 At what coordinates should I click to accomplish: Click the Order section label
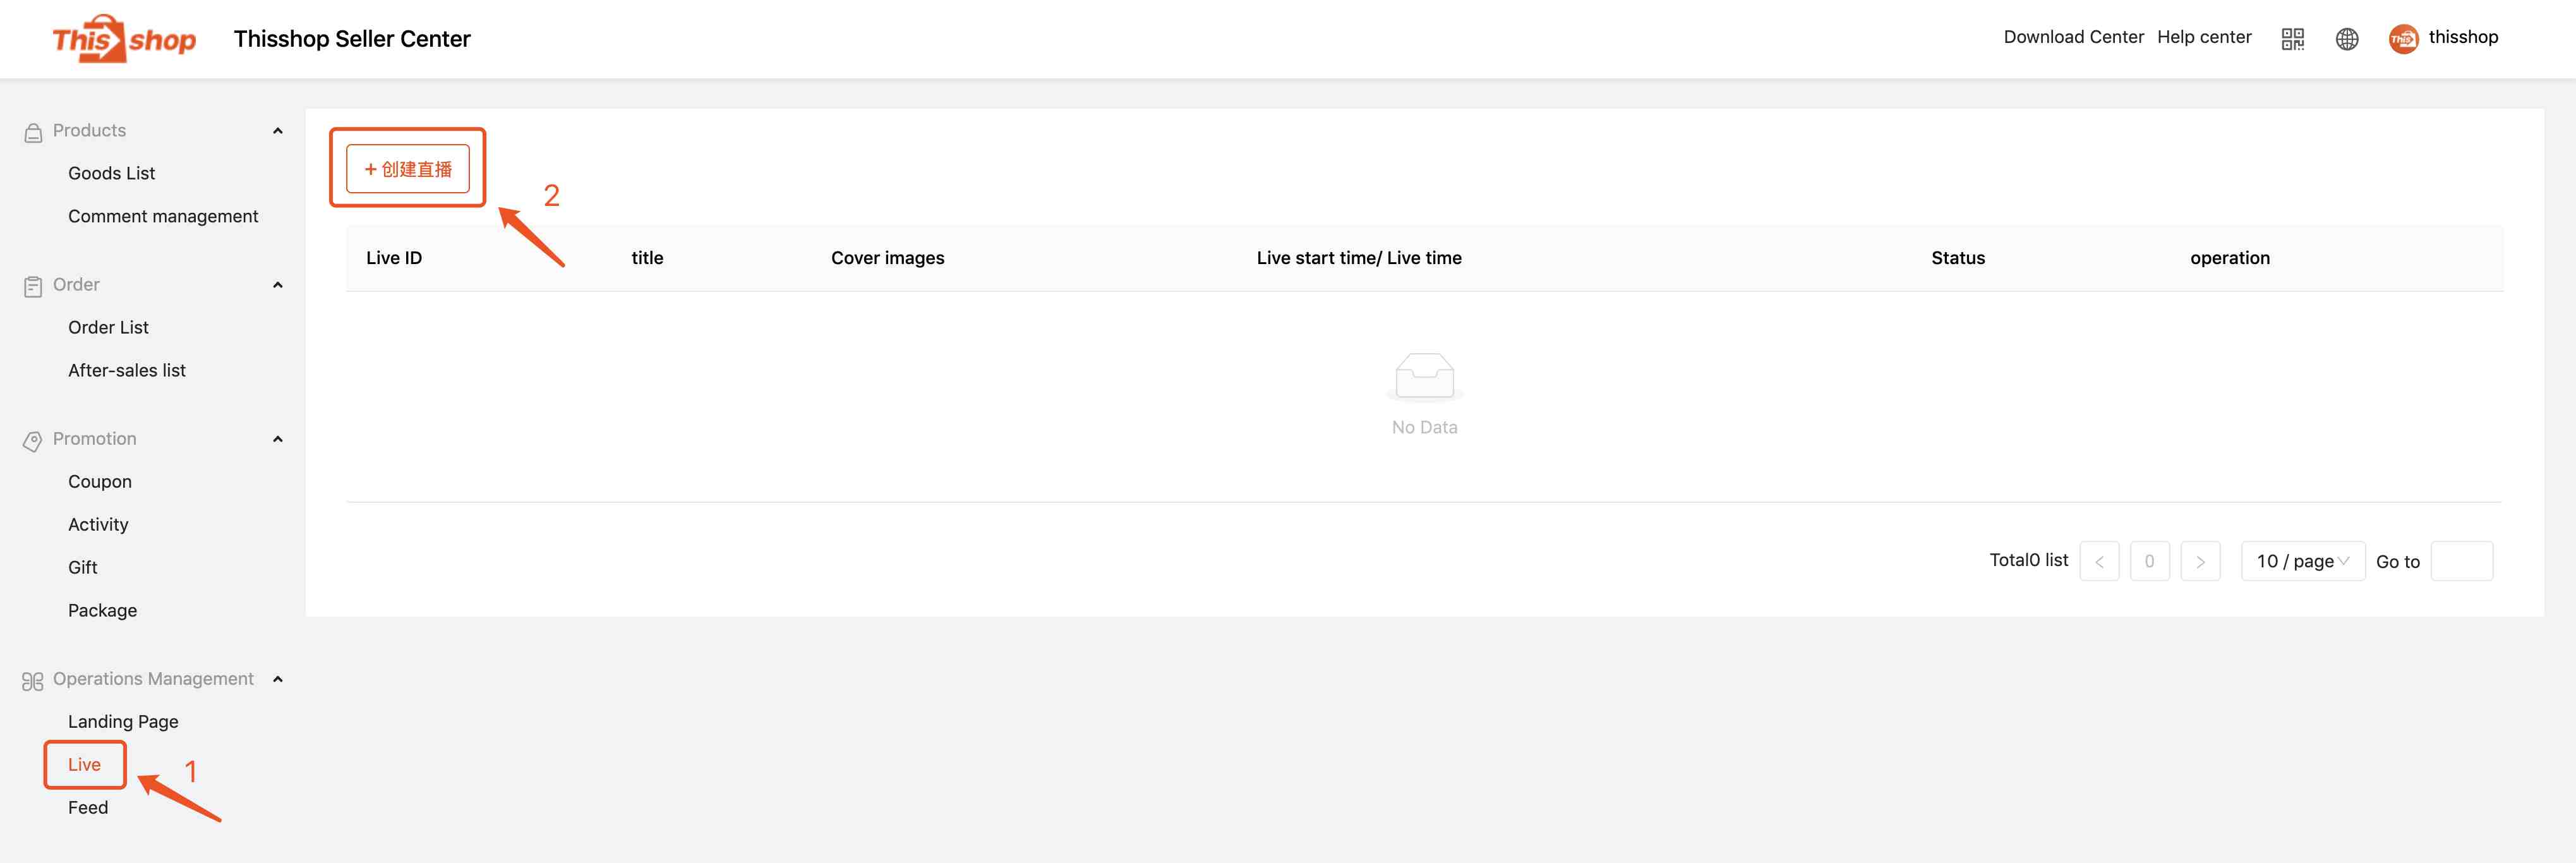pos(76,285)
